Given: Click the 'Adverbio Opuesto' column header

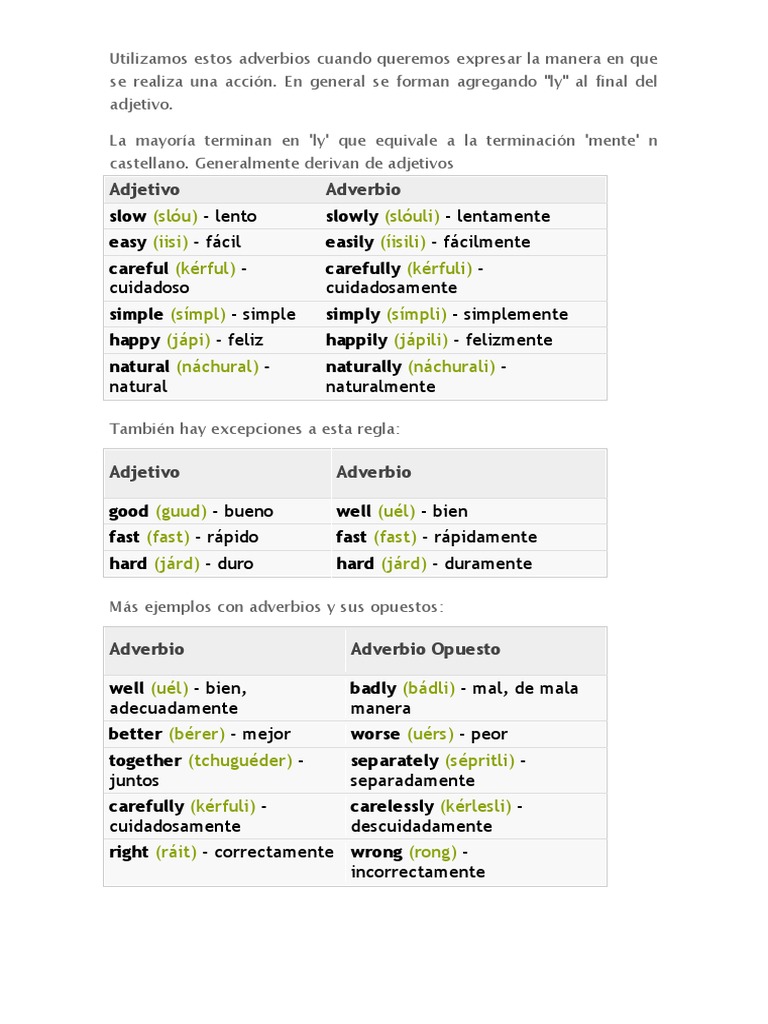Looking at the screenshot, I should pyautogui.click(x=425, y=649).
